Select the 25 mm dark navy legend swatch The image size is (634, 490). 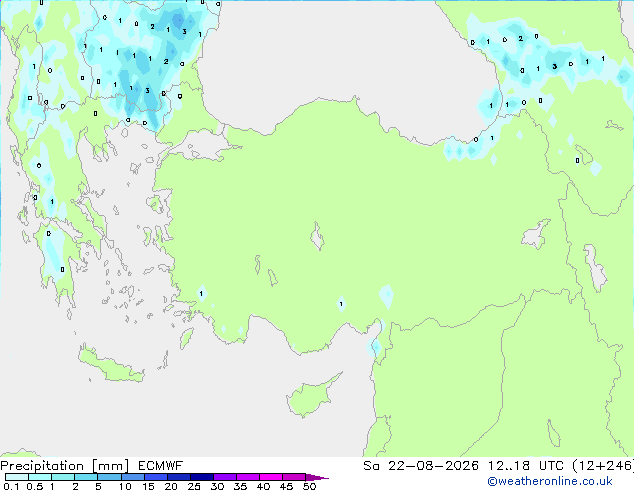click(x=201, y=477)
